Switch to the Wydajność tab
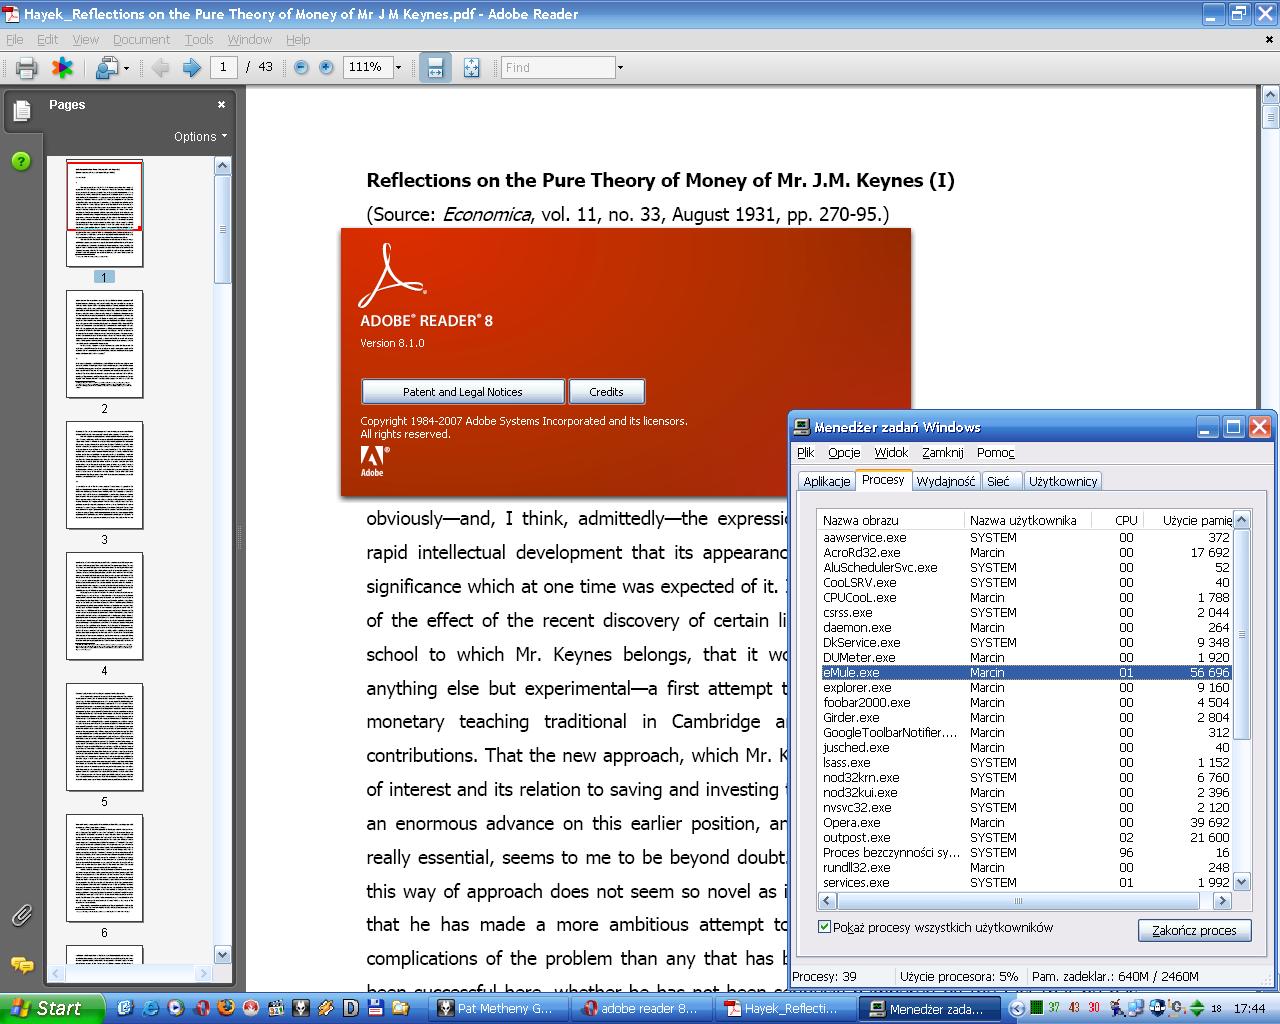 [x=945, y=481]
